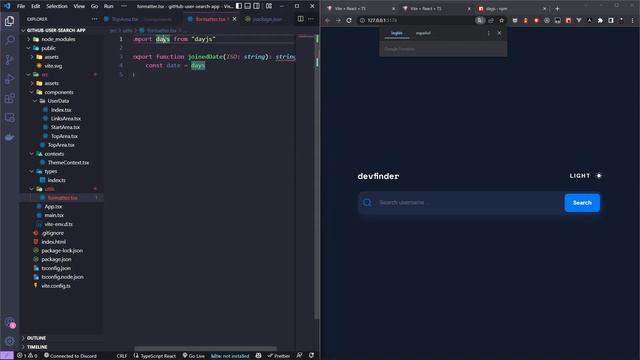The image size is (640, 360).
Task: Toggle the primary side bar layout icon
Action: [239, 6]
